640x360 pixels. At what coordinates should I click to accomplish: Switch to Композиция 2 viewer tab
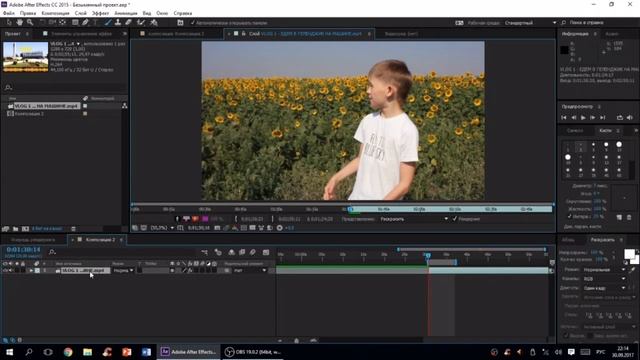click(176, 34)
